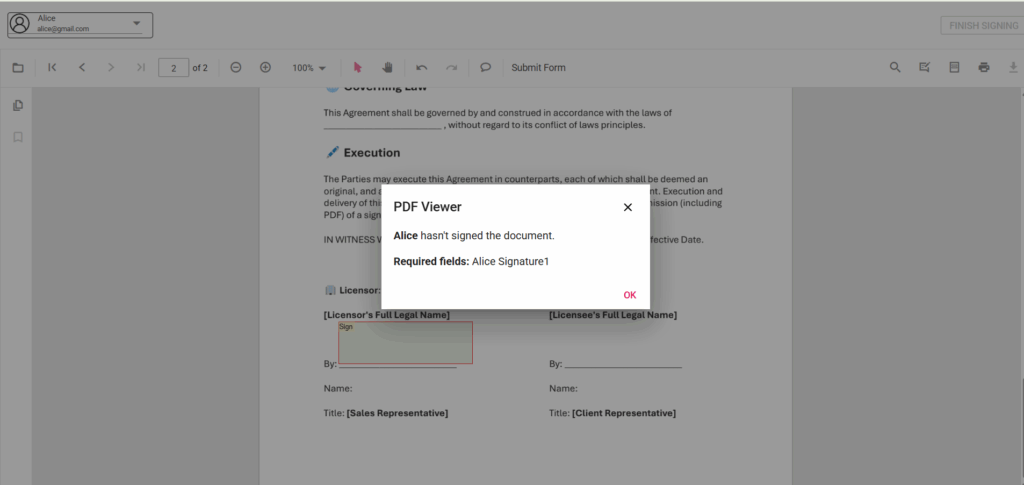This screenshot has width=1024, height=485.
Task: Select the pan hand tool
Action: (x=387, y=67)
